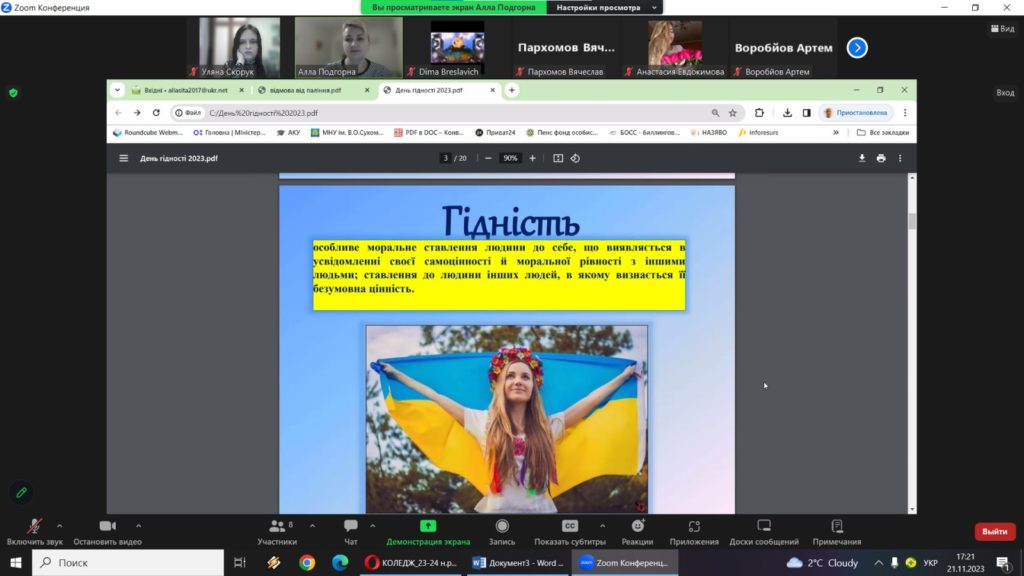The height and width of the screenshot is (576, 1024).
Task: Show hidden tray icons chevron
Action: 878,562
